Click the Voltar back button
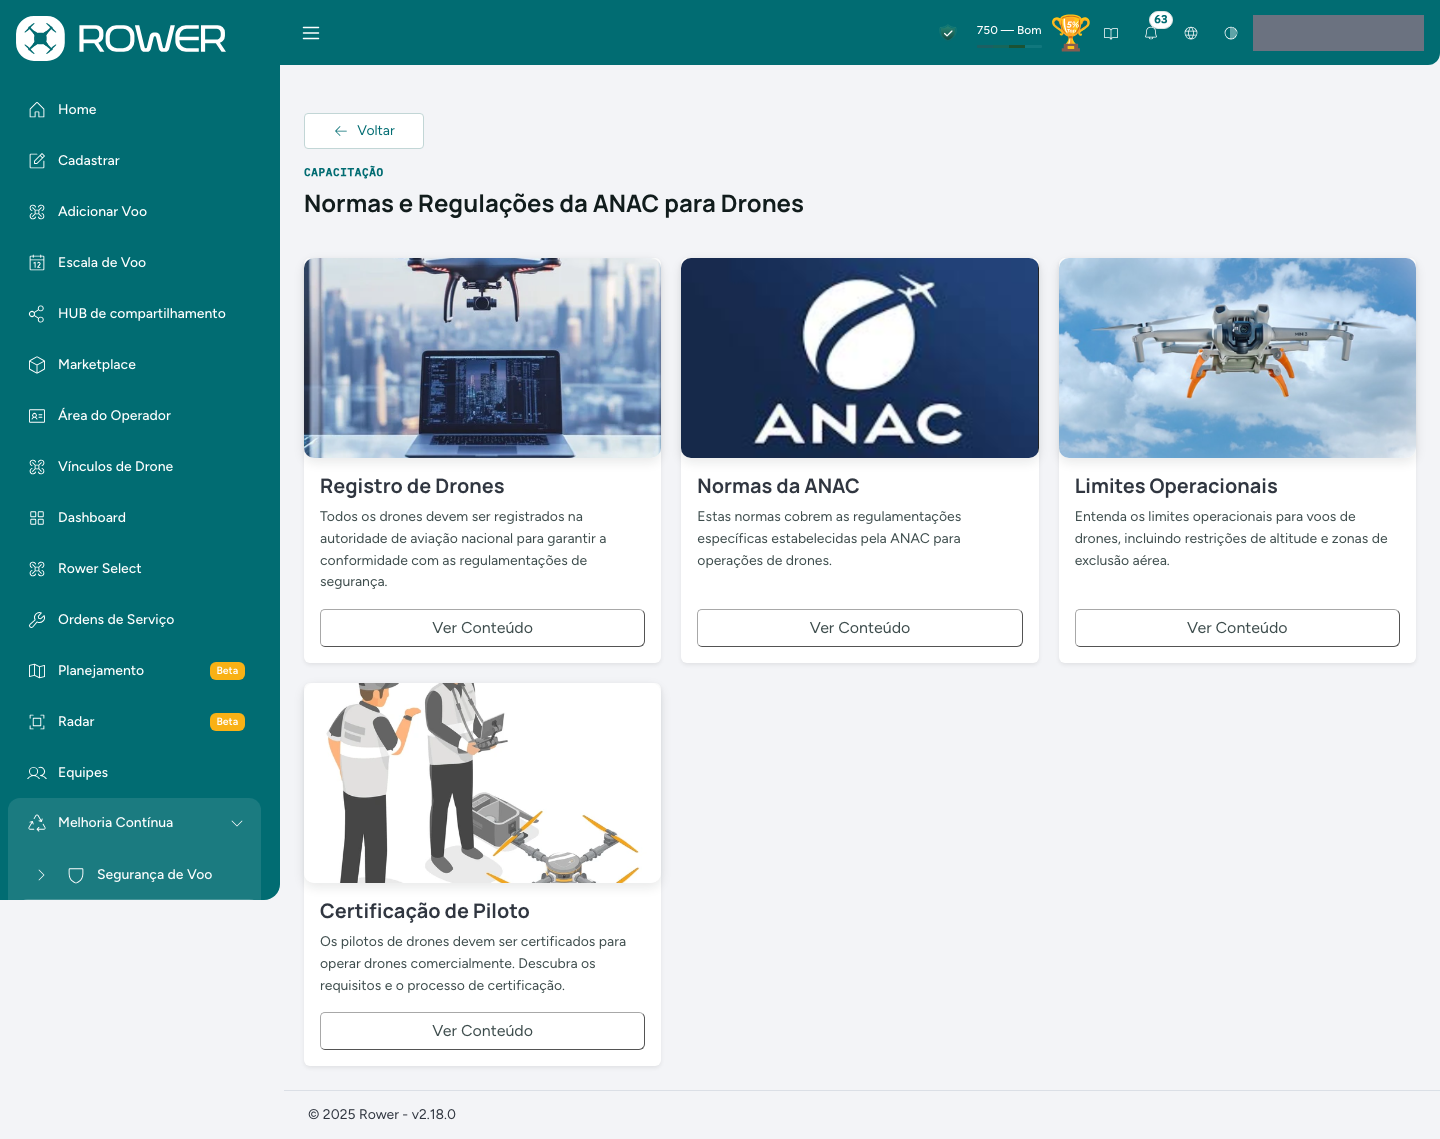This screenshot has height=1139, width=1440. pyautogui.click(x=364, y=131)
